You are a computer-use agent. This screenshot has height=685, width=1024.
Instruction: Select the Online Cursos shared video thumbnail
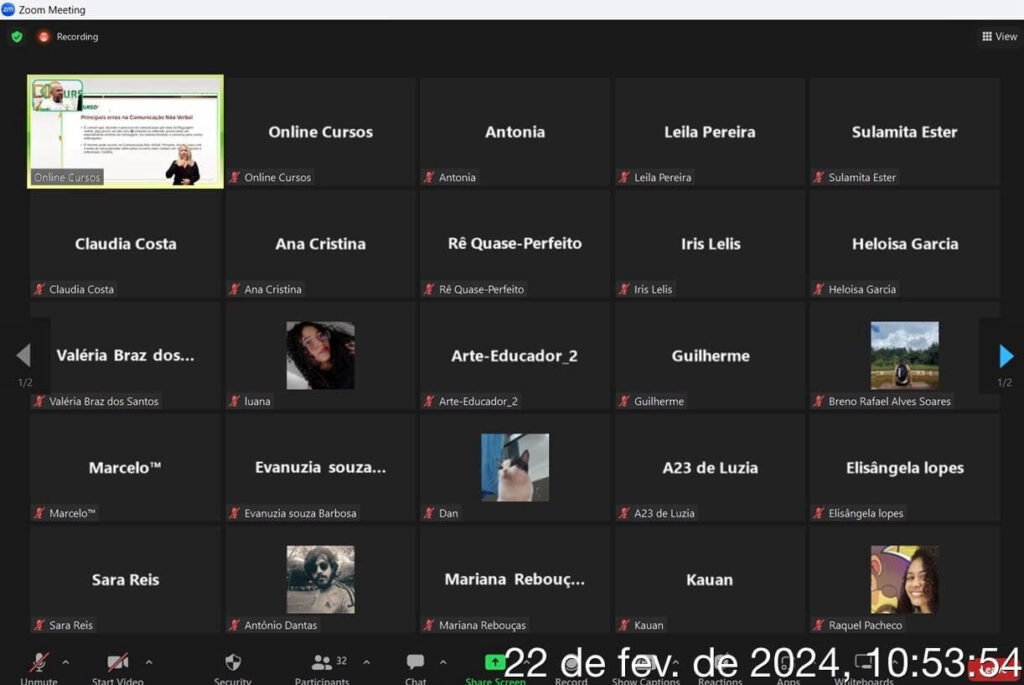[126, 131]
